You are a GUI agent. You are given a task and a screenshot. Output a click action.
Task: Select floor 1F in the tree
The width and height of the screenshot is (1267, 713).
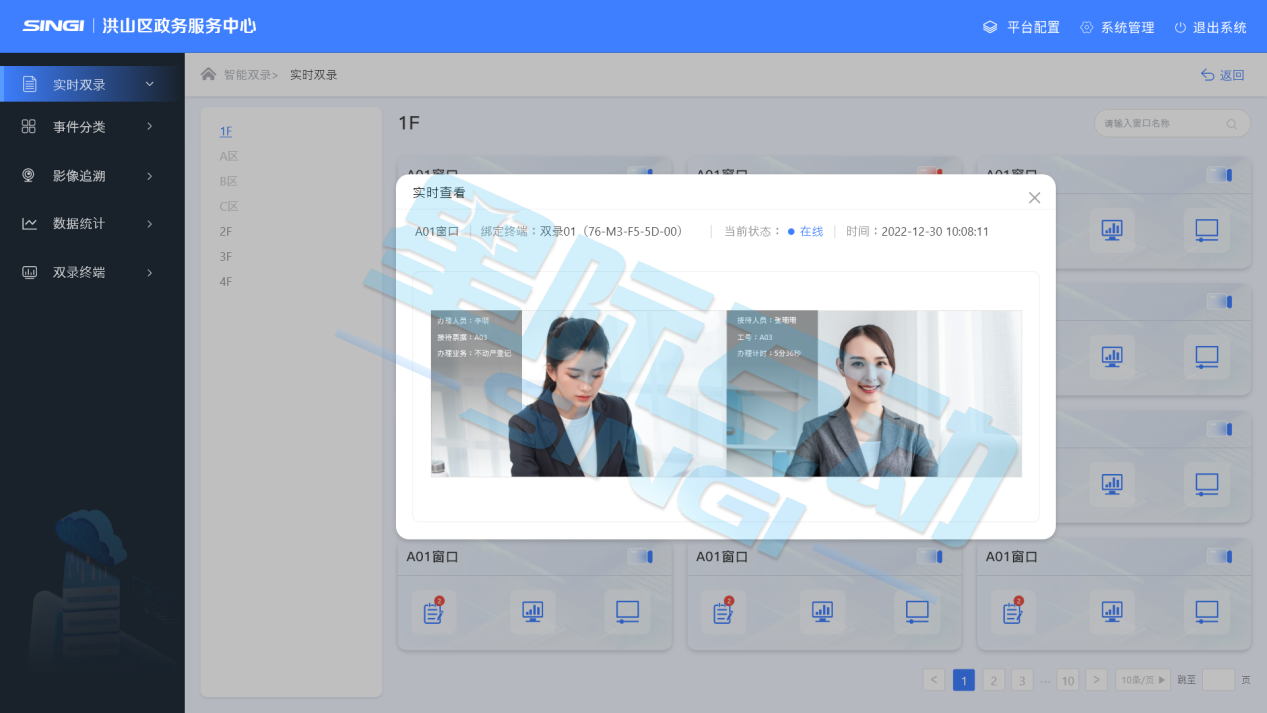point(226,131)
